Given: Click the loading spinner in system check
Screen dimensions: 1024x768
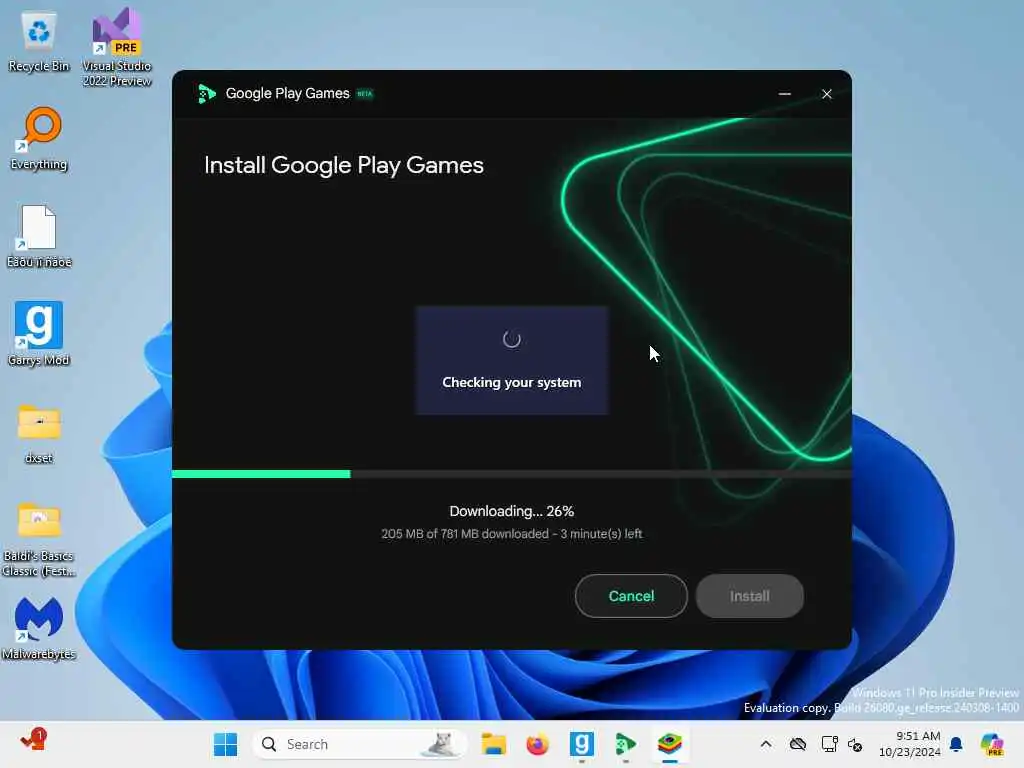Looking at the screenshot, I should (x=511, y=339).
